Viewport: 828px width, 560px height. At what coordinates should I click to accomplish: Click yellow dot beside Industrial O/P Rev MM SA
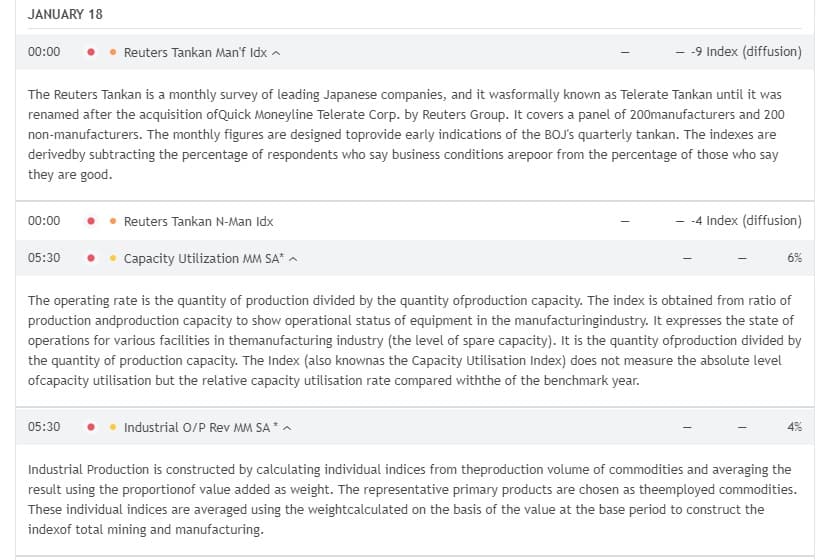pyautogui.click(x=112, y=427)
